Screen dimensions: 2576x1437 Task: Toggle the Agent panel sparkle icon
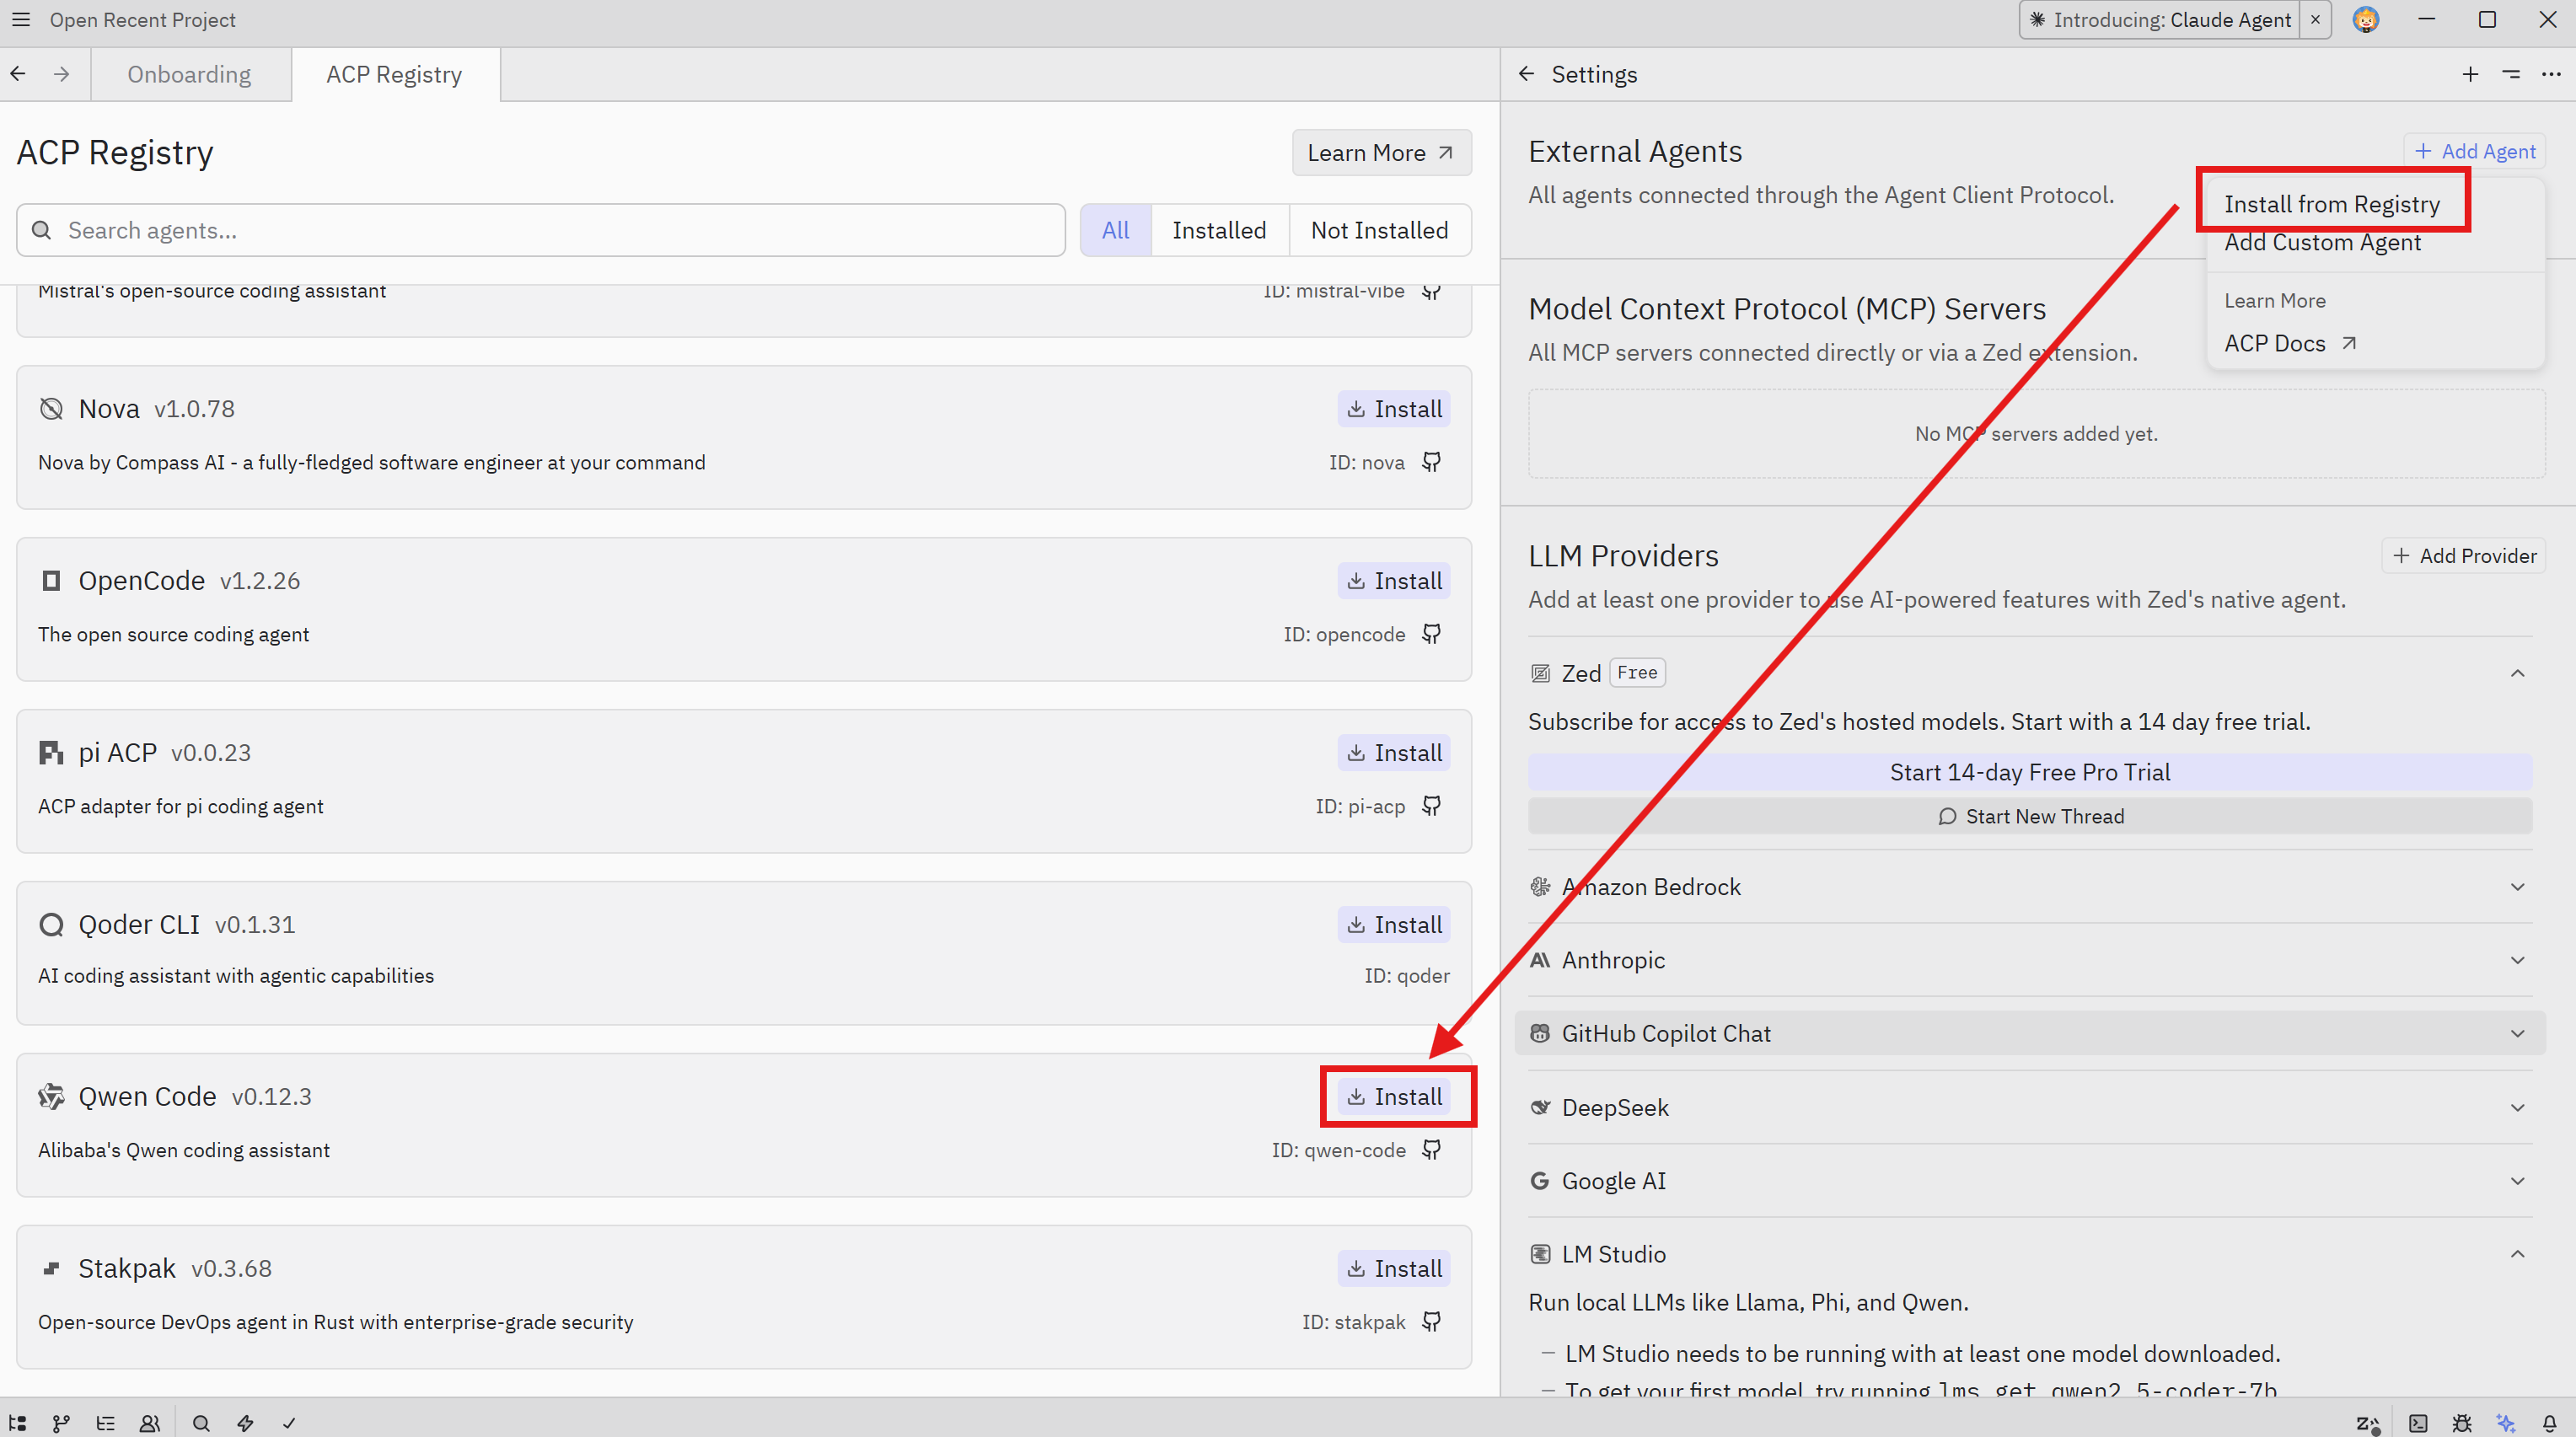[2505, 1422]
